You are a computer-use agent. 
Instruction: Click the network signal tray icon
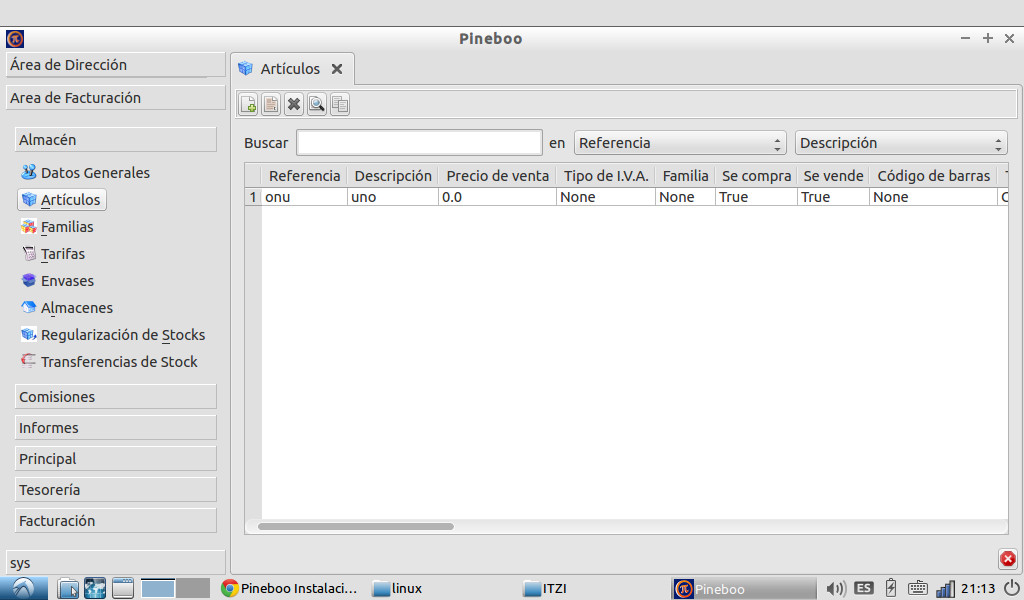[x=945, y=589]
